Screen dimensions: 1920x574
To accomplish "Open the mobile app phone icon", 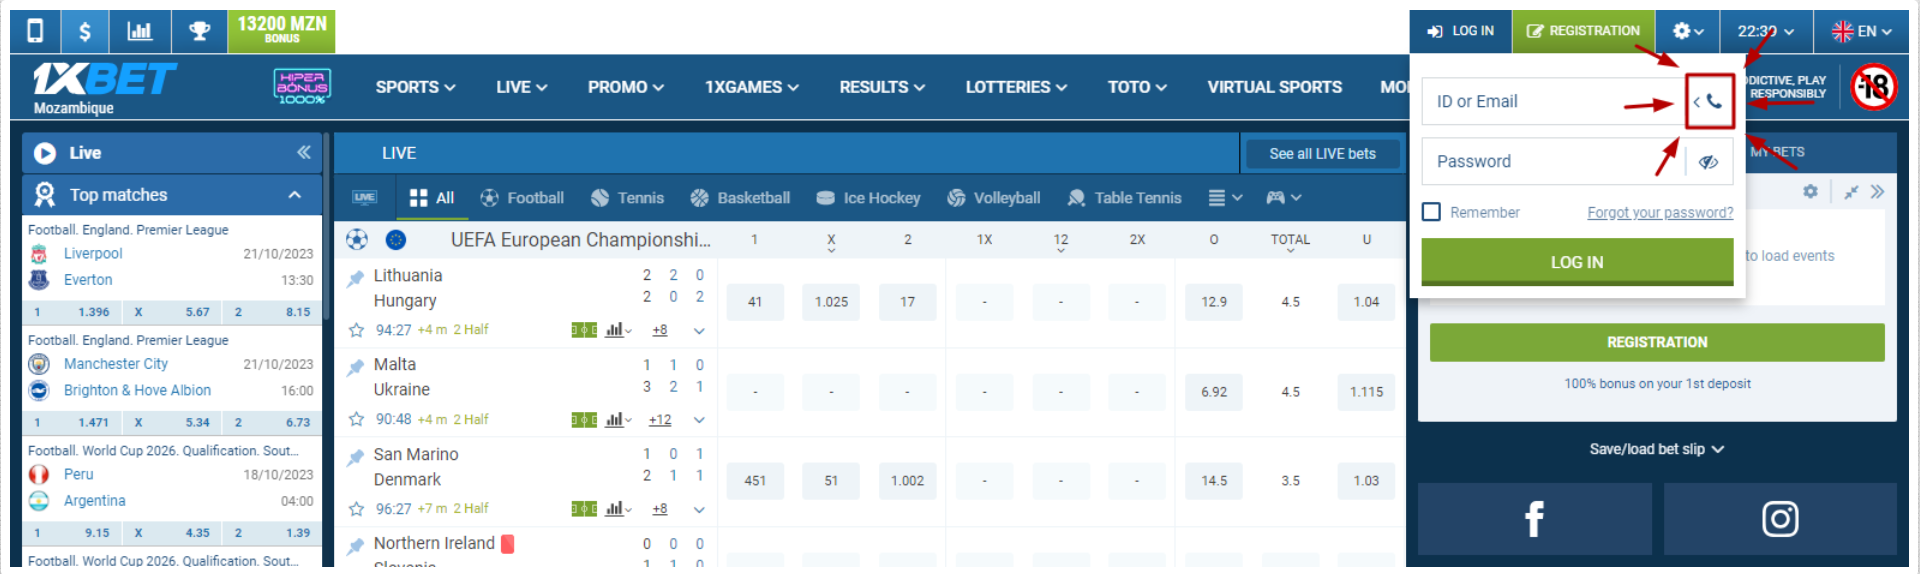I will point(35,31).
